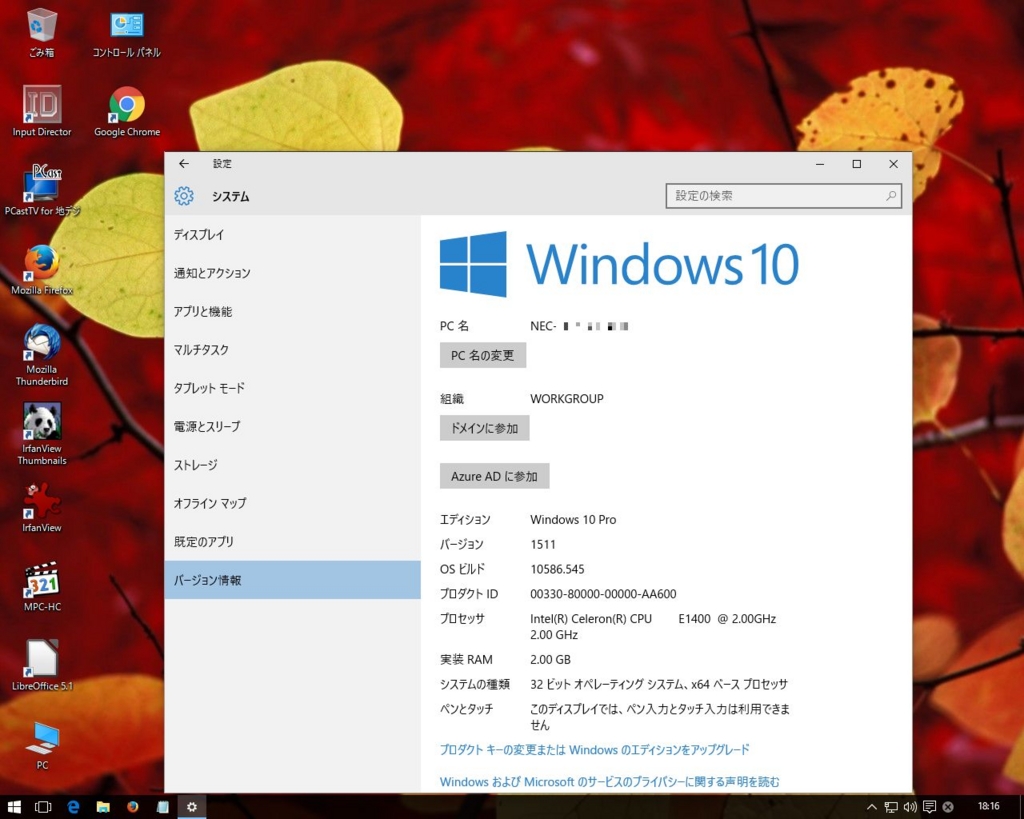The image size is (1024, 819).
Task: Open Task View on the taskbar
Action: click(43, 807)
